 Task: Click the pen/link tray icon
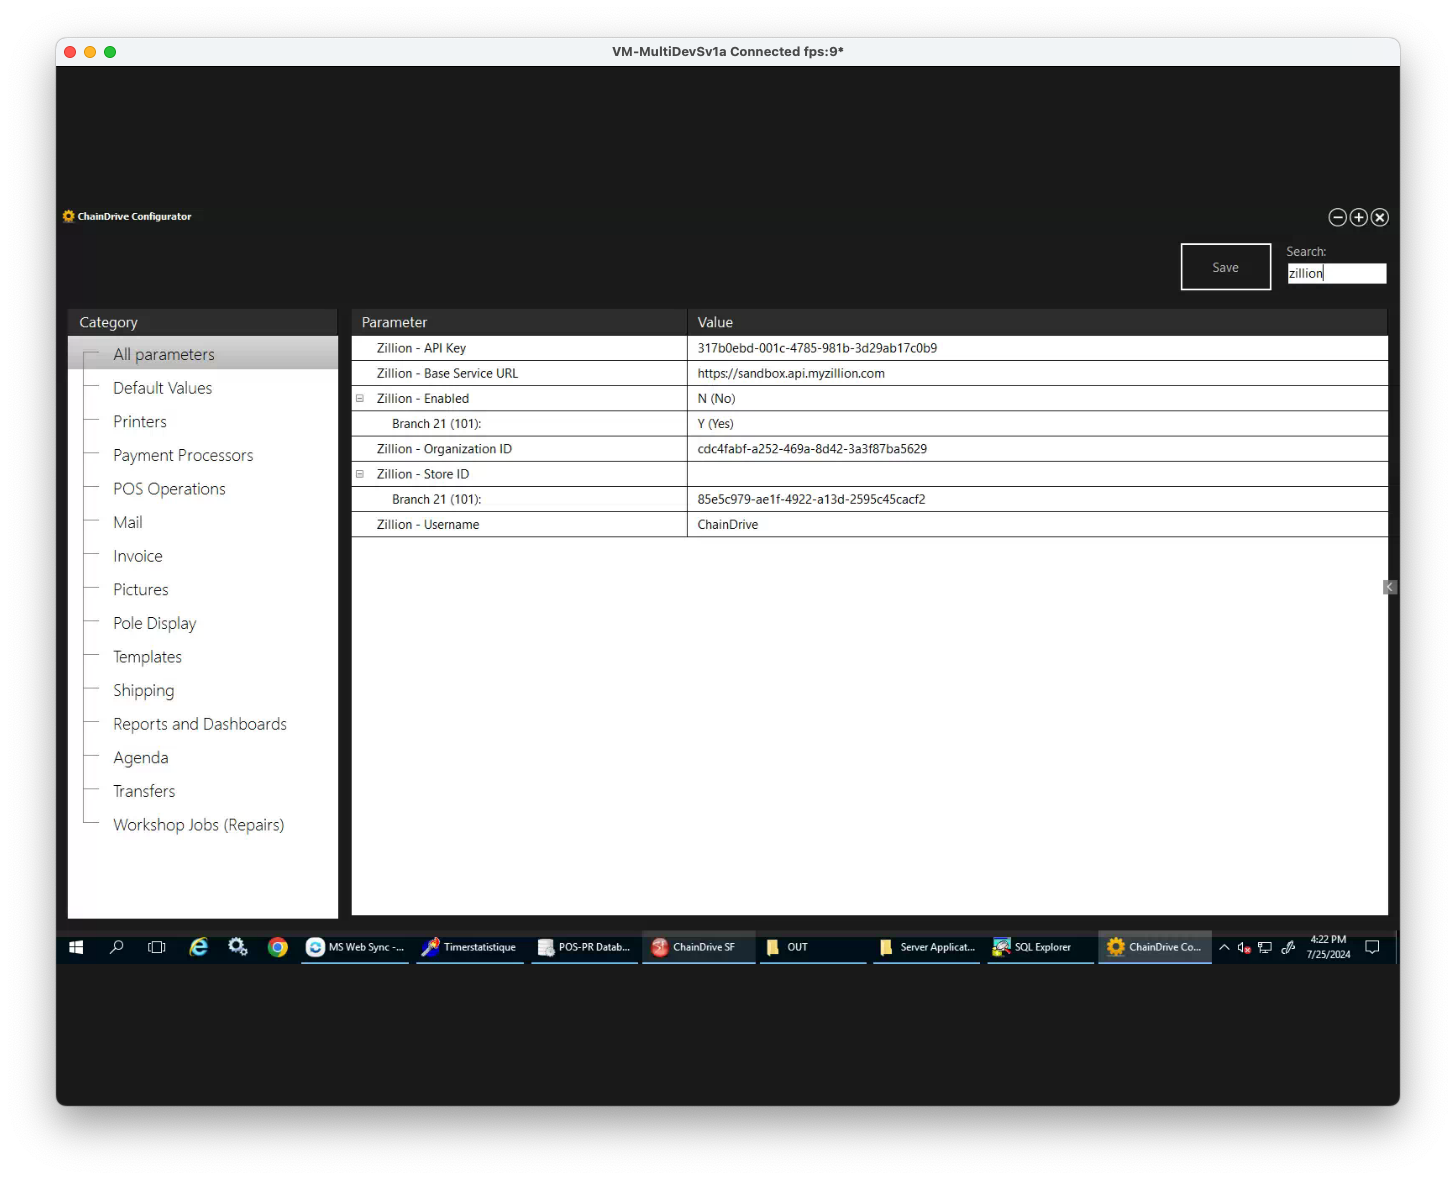coord(1288,947)
